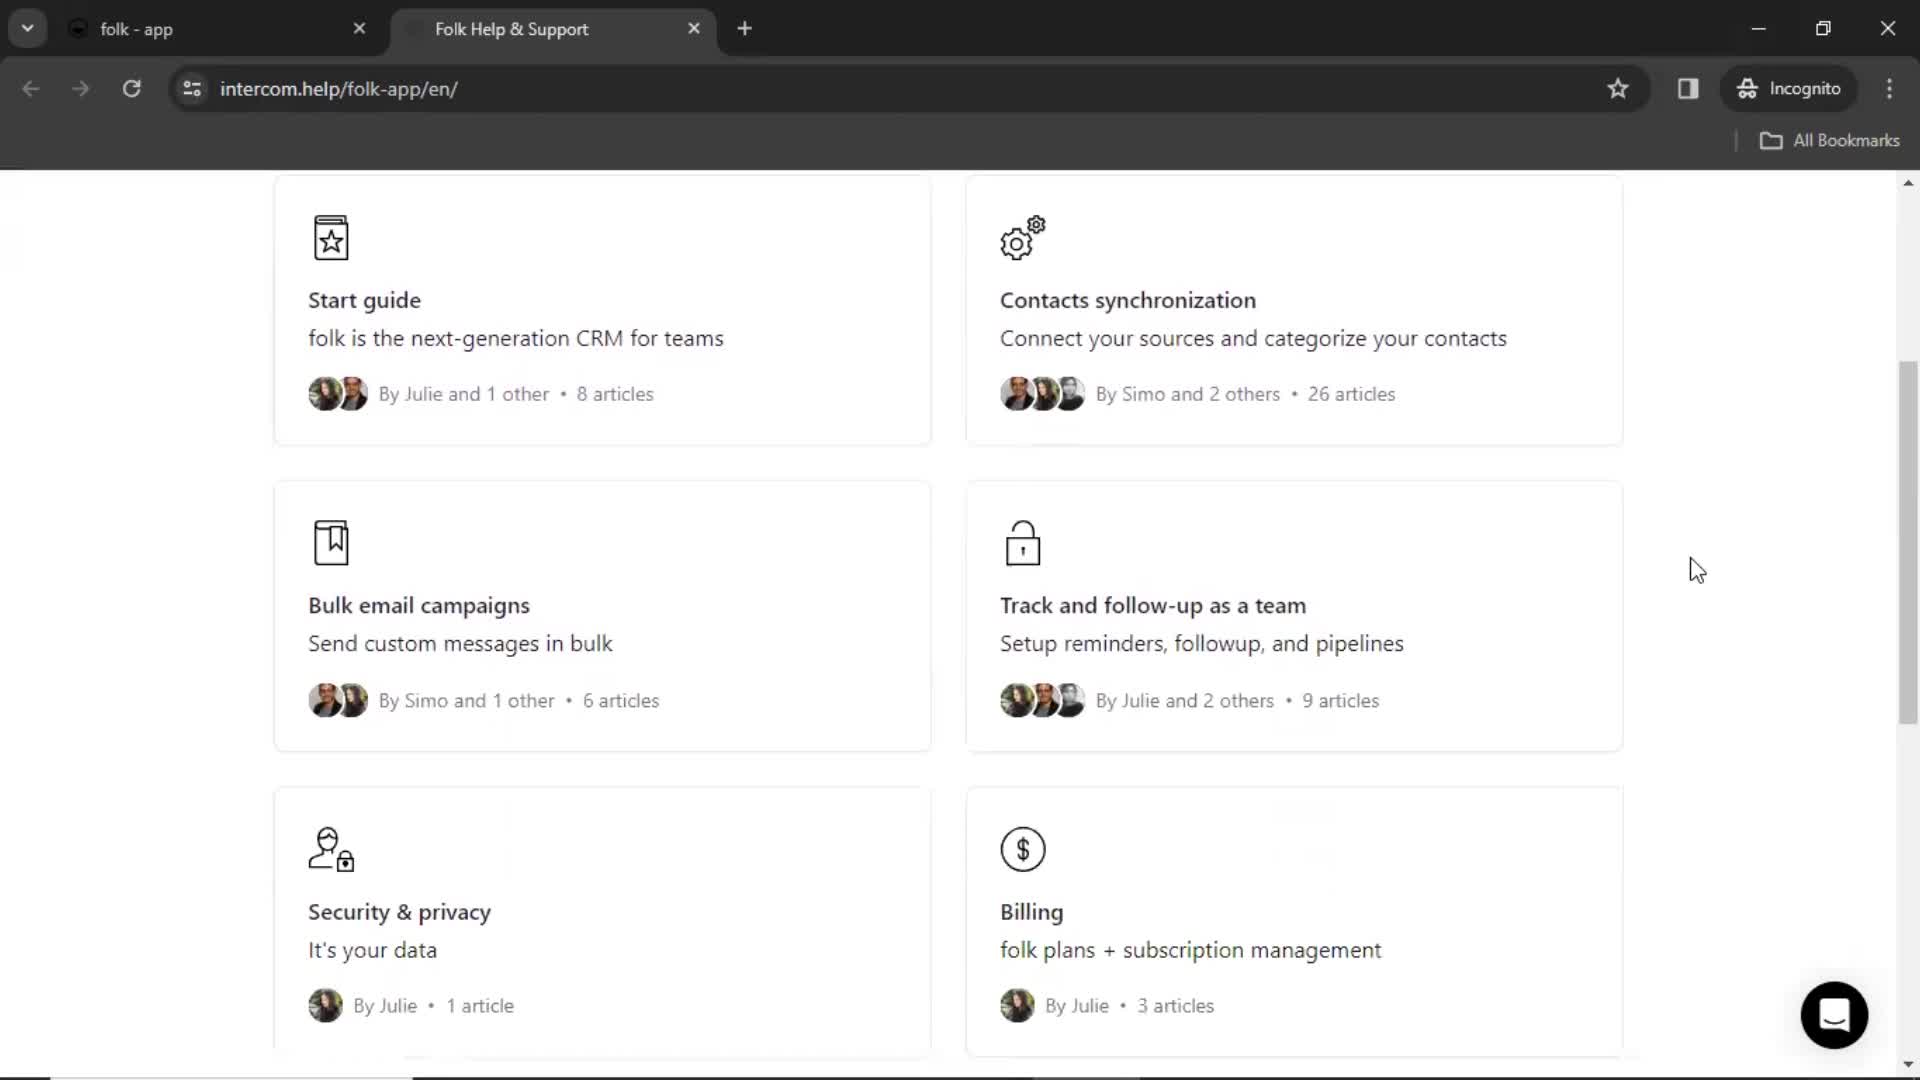Image resolution: width=1920 pixels, height=1080 pixels.
Task: Click author avatars on Start guide card
Action: [338, 394]
